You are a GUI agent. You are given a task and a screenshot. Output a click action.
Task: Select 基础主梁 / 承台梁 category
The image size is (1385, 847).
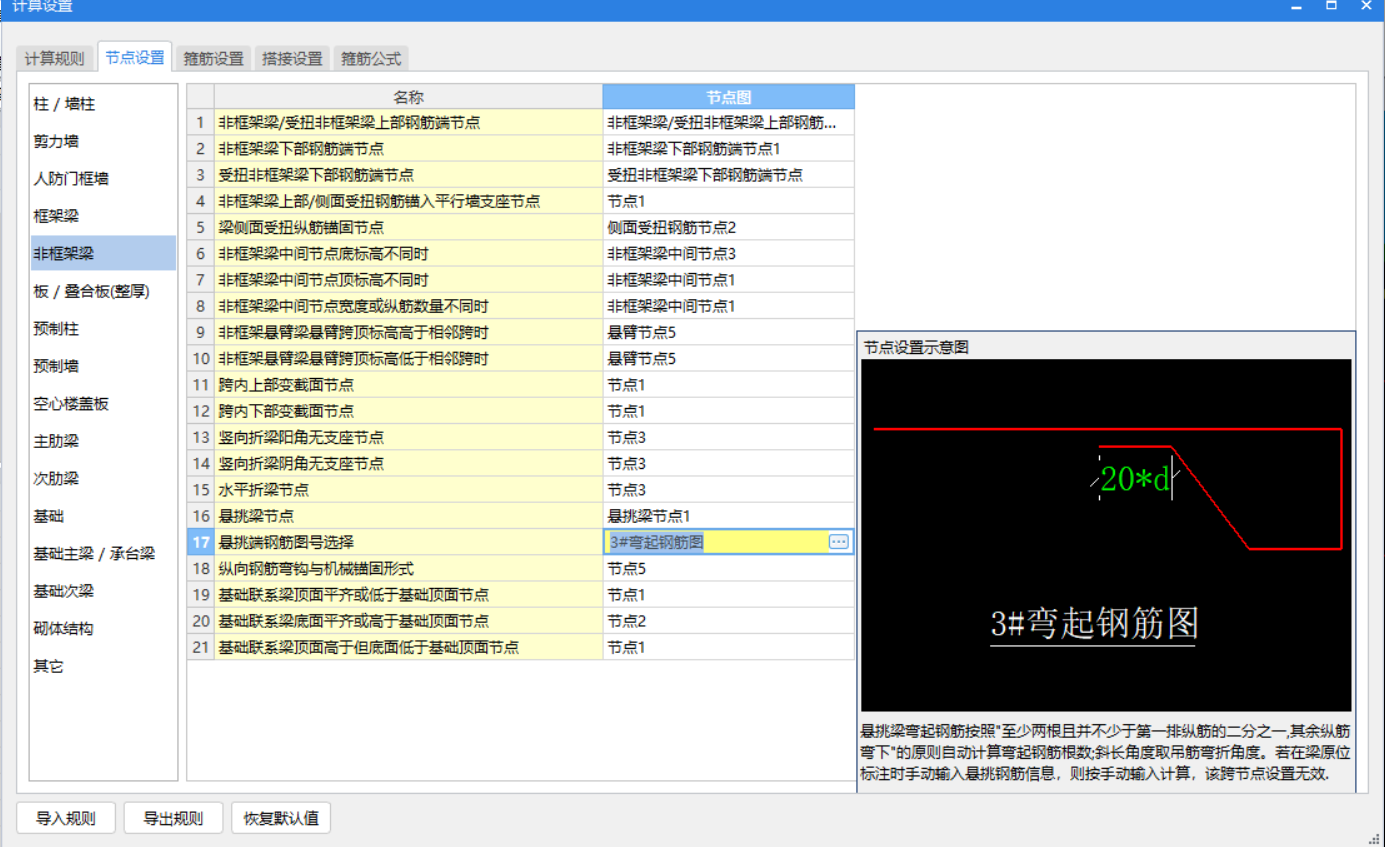pos(103,554)
